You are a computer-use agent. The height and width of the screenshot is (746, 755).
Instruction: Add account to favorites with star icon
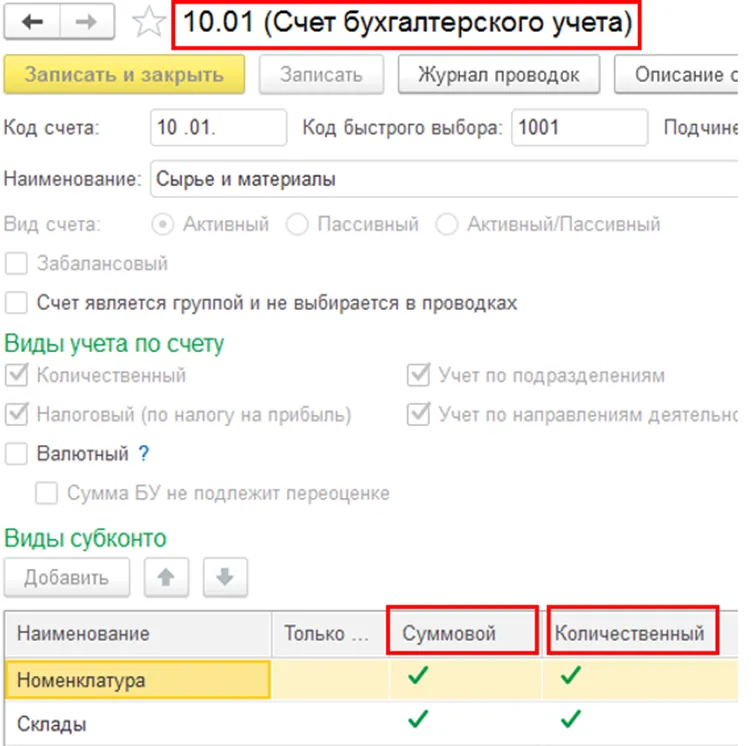pyautogui.click(x=149, y=24)
